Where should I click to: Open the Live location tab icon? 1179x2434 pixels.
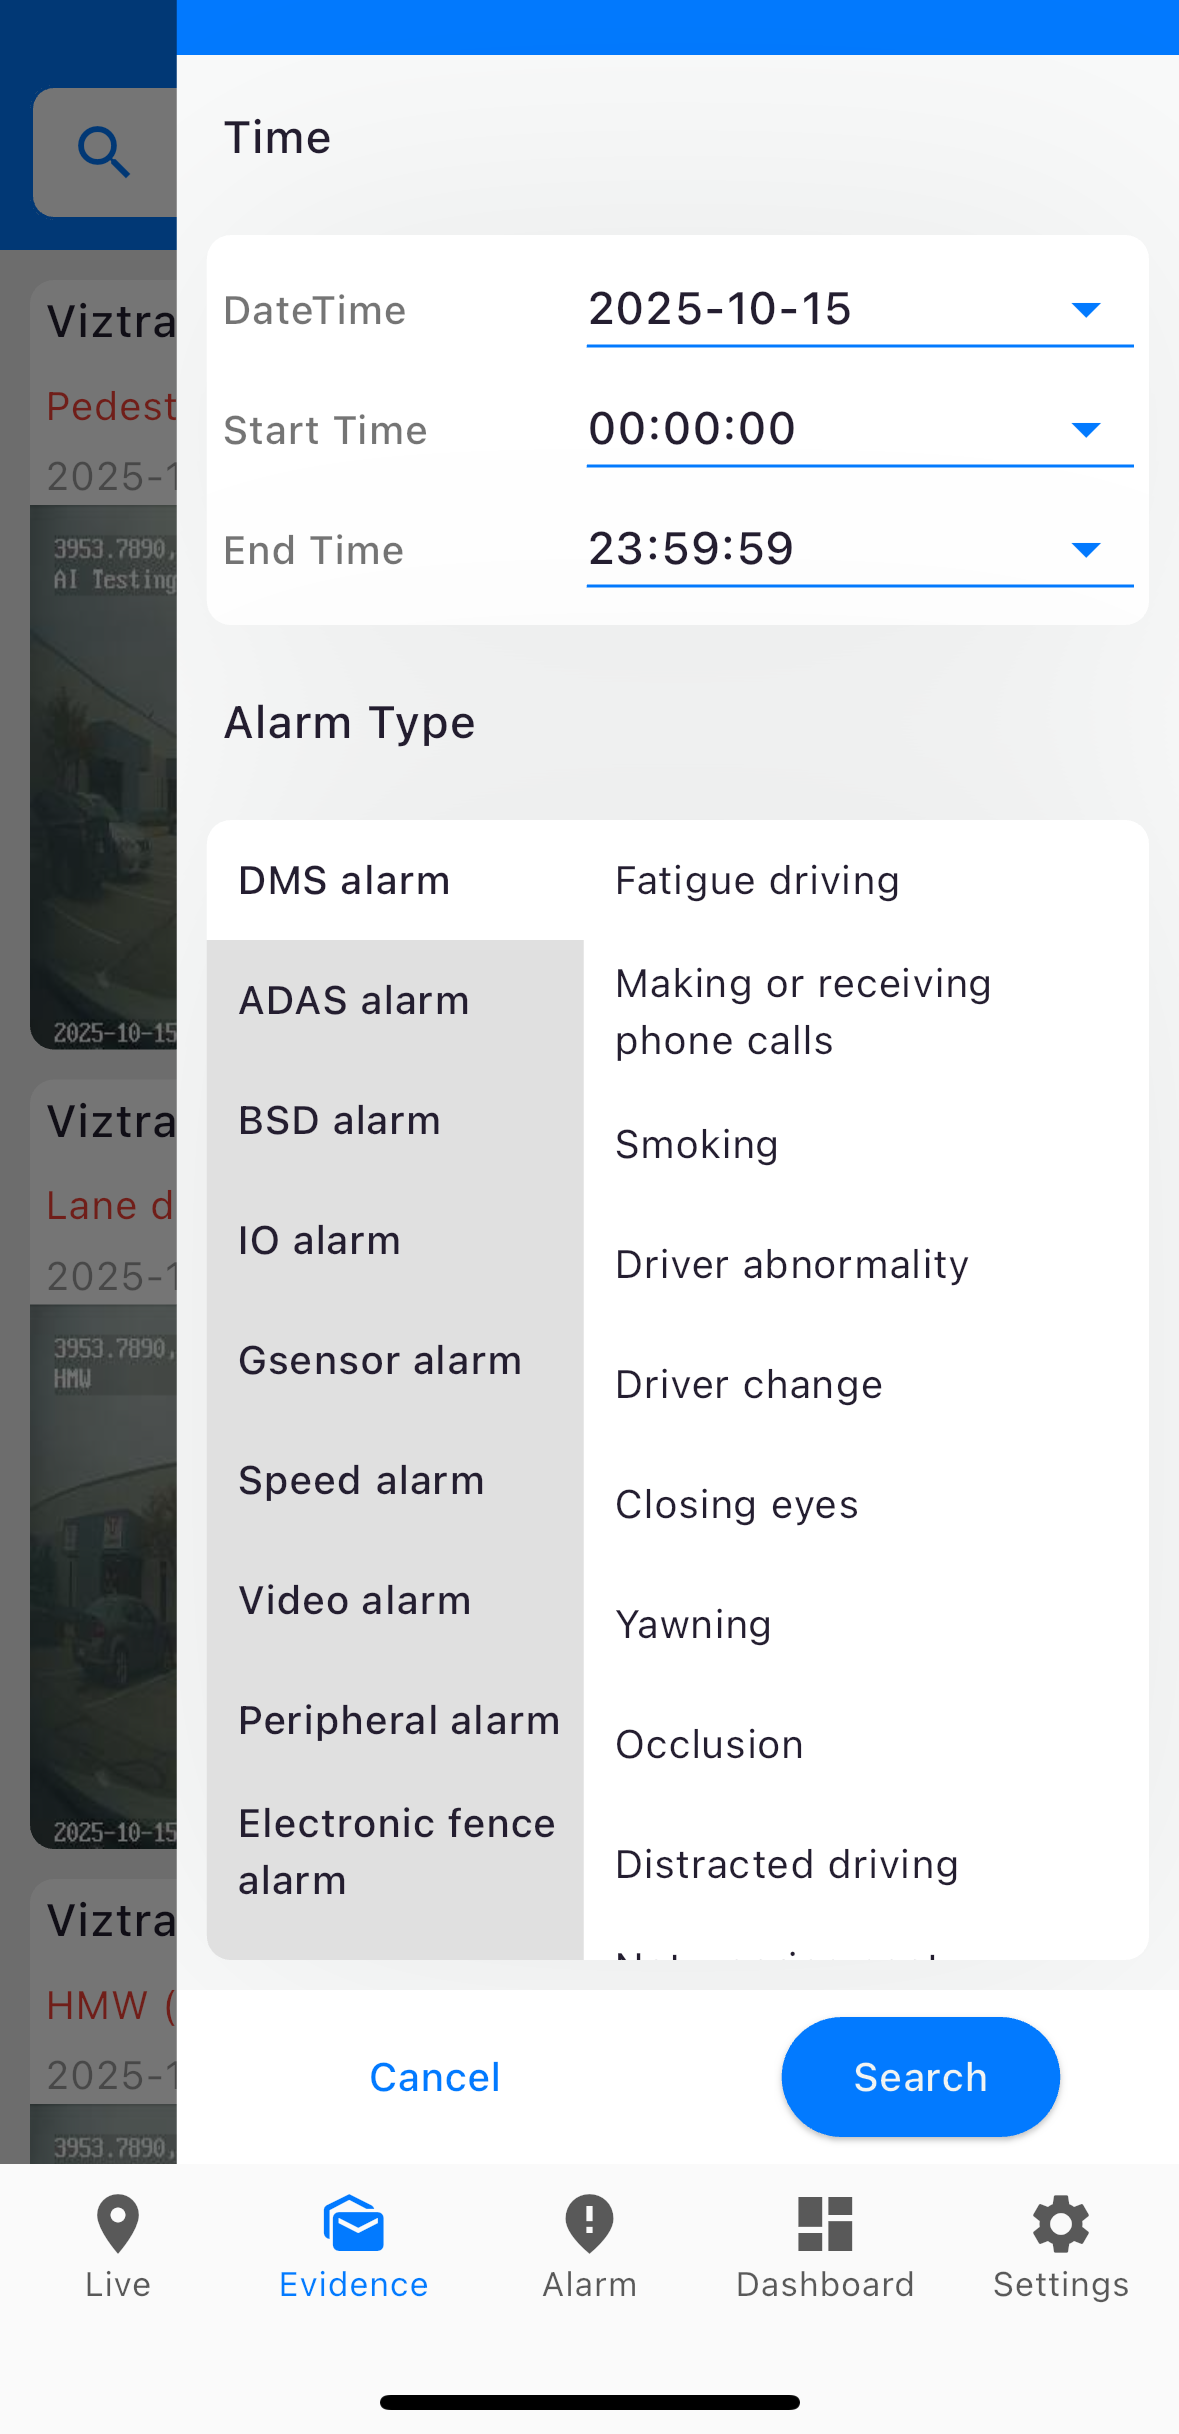118,2224
